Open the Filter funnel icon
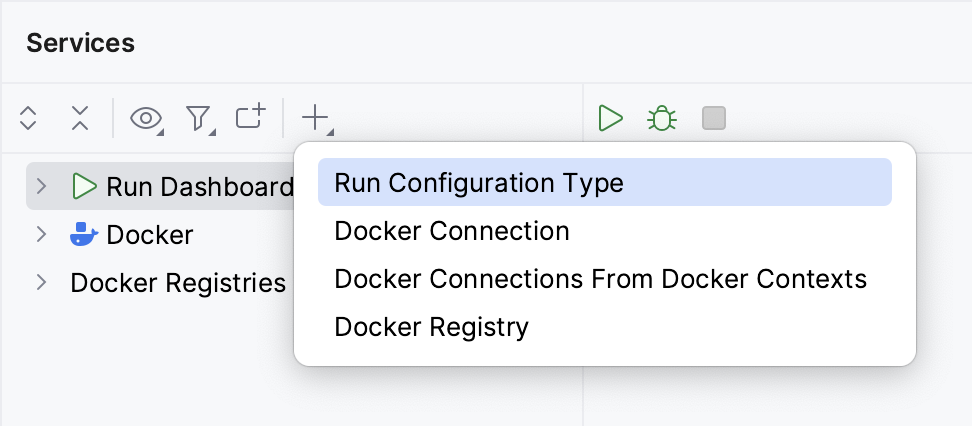This screenshot has width=972, height=426. (x=199, y=119)
